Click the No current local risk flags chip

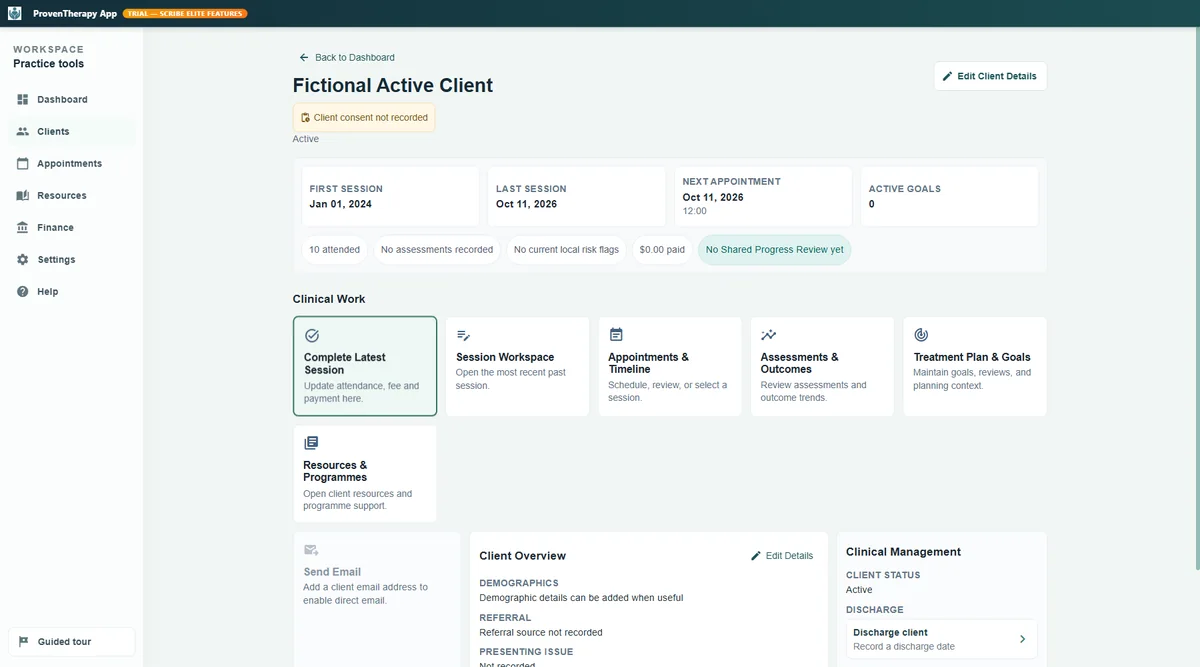click(x=566, y=250)
